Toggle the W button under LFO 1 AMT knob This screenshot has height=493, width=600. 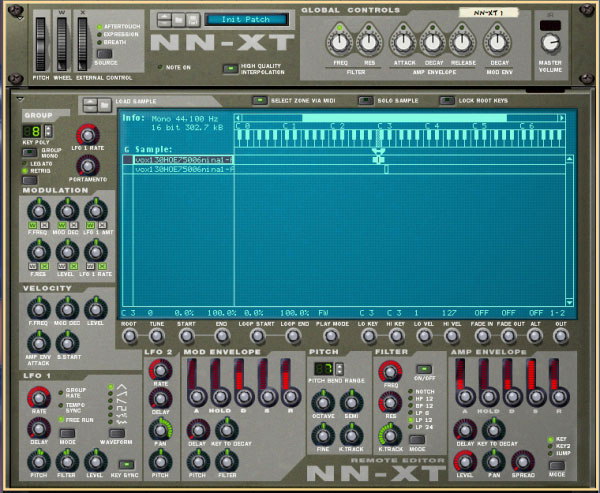(90, 225)
